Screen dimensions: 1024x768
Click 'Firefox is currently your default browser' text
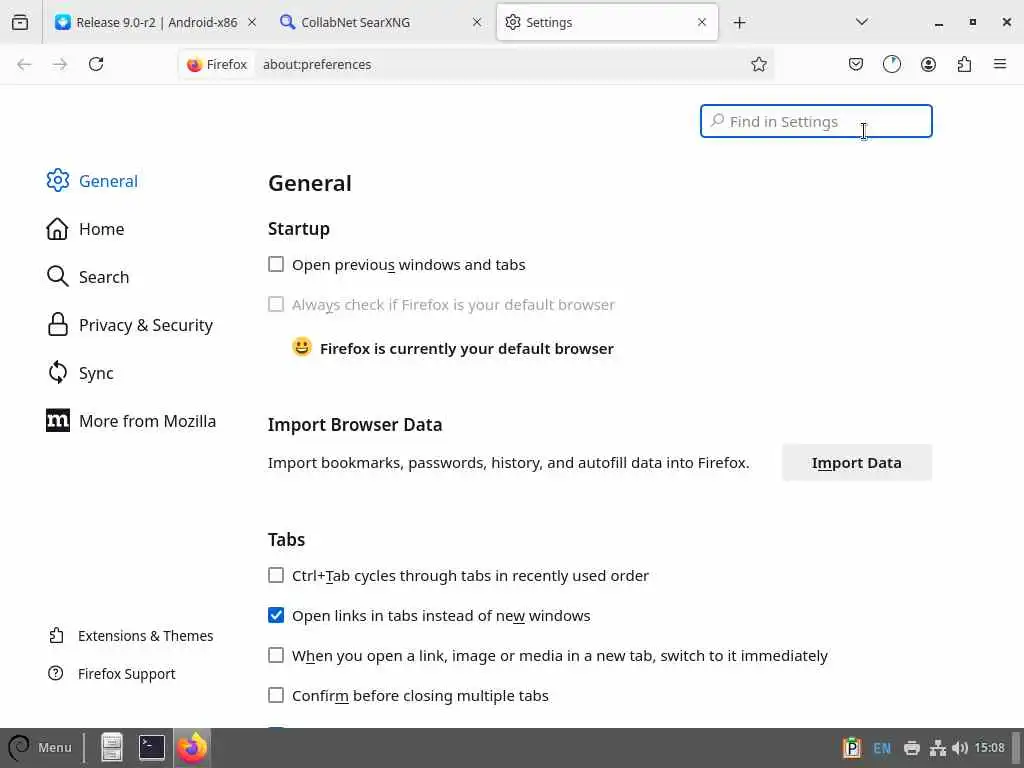click(467, 349)
